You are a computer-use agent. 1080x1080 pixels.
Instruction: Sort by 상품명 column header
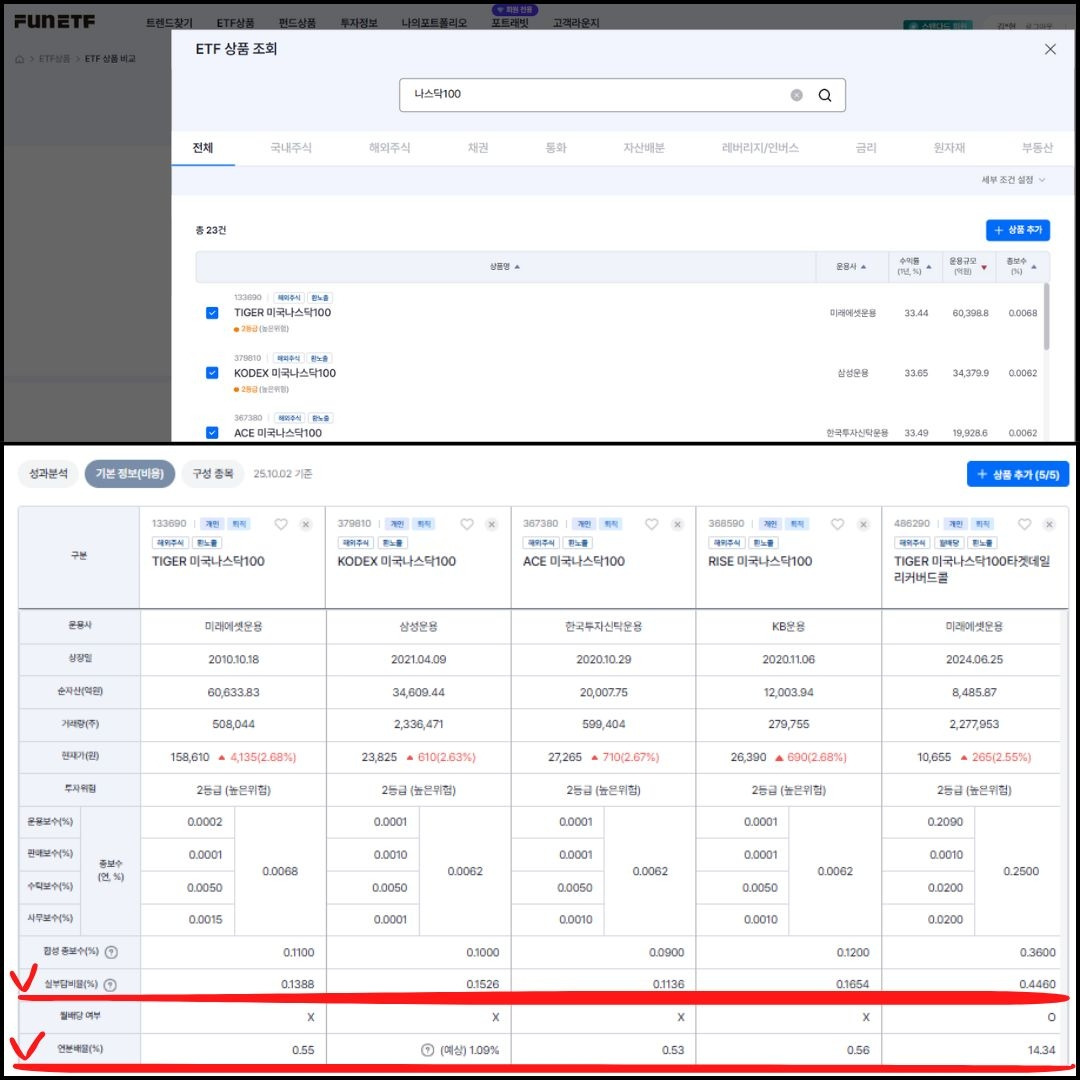(505, 267)
